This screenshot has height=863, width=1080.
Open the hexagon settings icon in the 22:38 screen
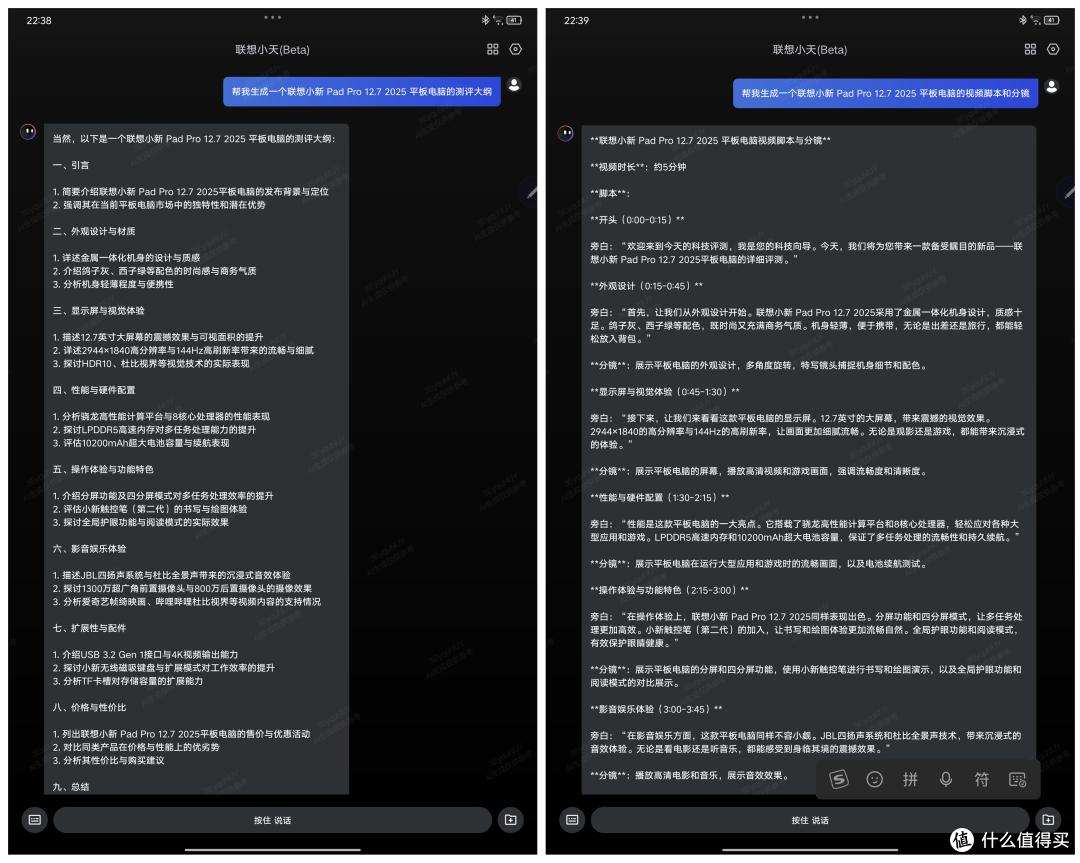pyautogui.click(x=515, y=49)
